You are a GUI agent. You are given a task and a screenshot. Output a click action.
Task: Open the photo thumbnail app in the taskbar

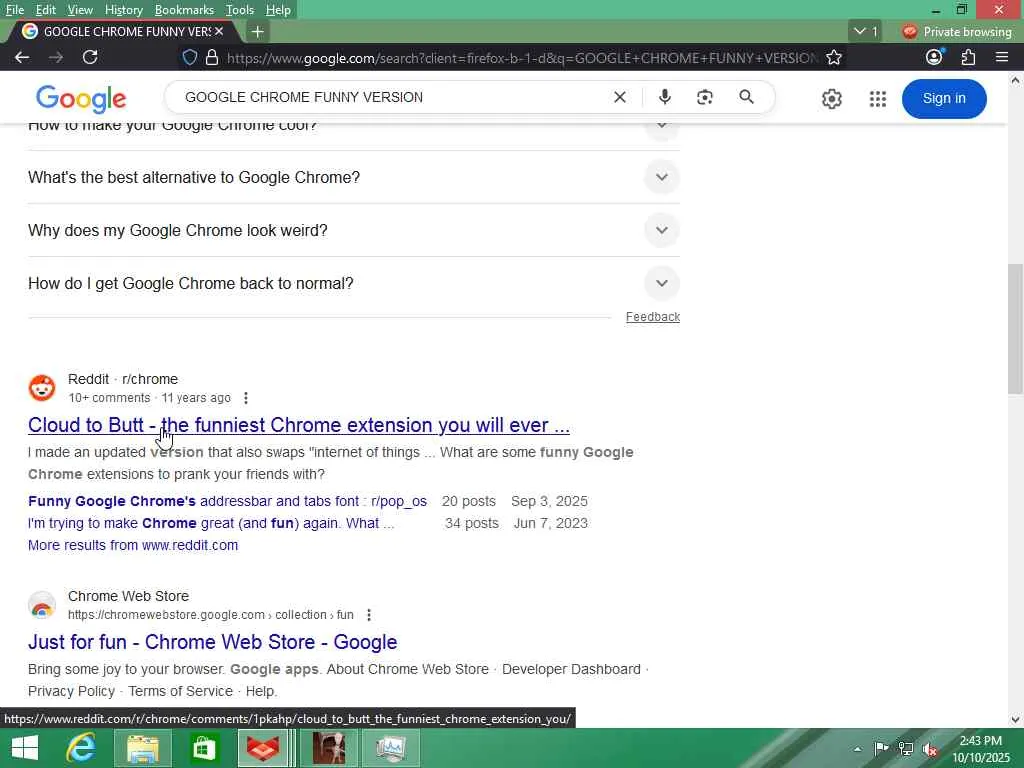328,748
